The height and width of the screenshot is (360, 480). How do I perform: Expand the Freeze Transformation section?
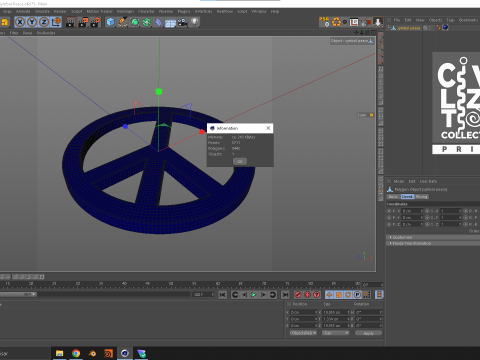433,244
